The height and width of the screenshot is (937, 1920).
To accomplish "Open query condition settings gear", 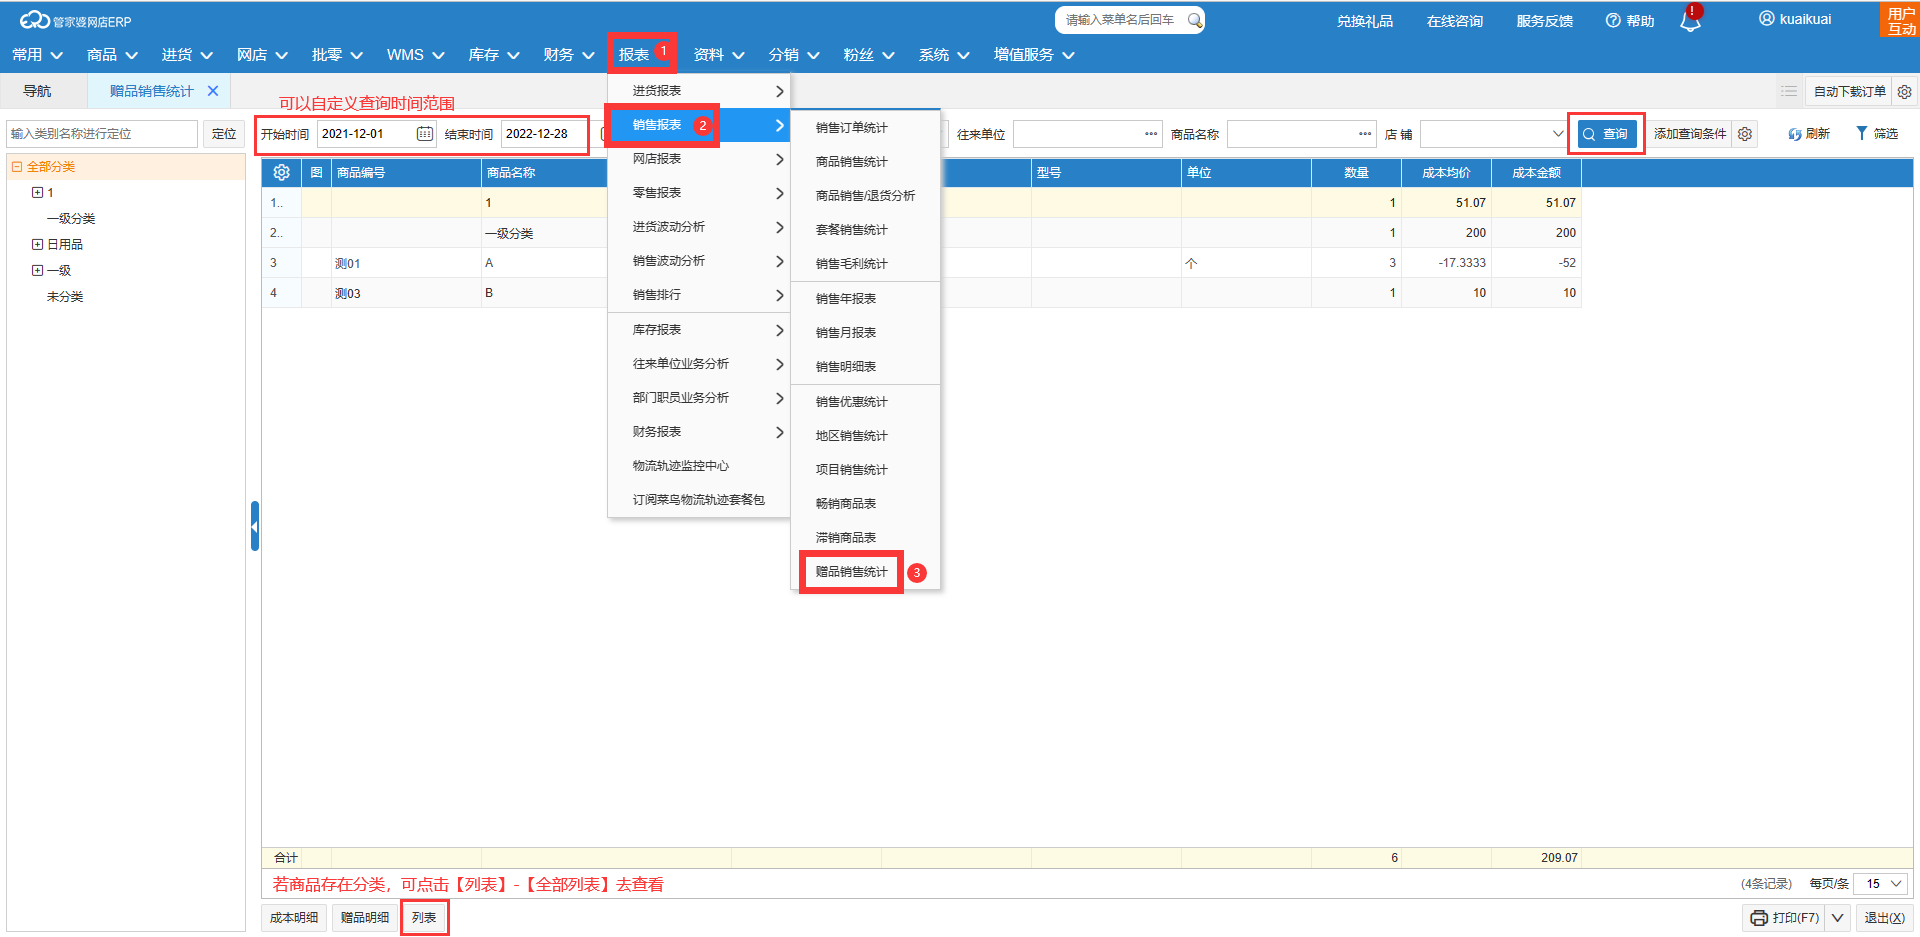I will (1745, 134).
